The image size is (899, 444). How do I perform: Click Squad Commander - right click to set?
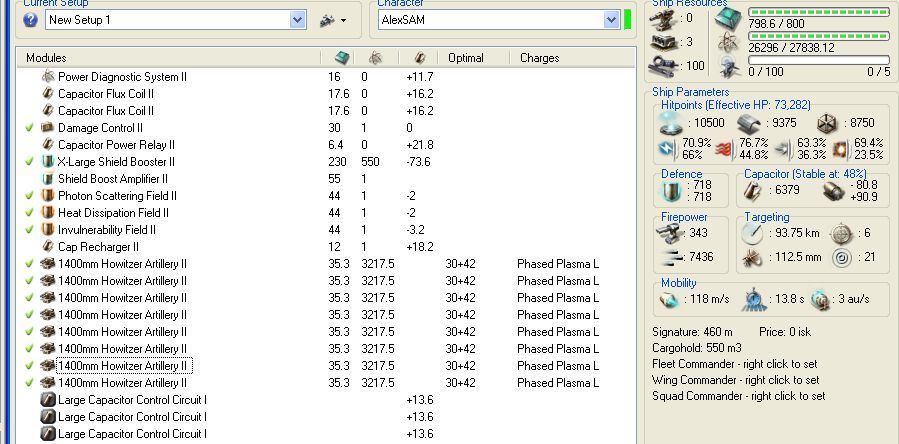pos(739,396)
